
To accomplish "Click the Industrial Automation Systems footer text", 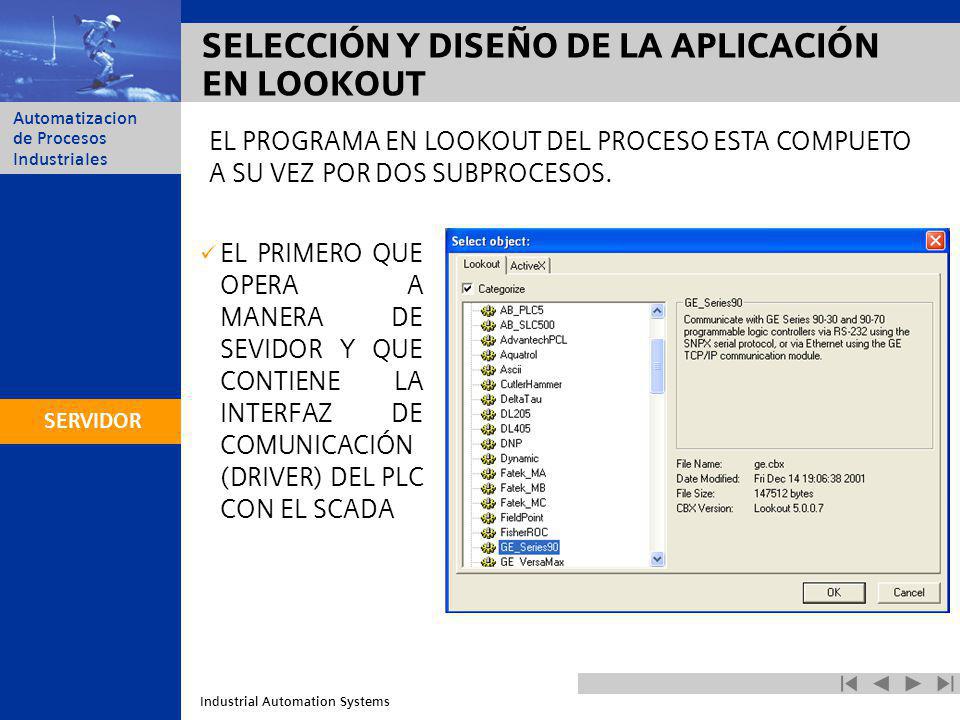I will pos(294,702).
